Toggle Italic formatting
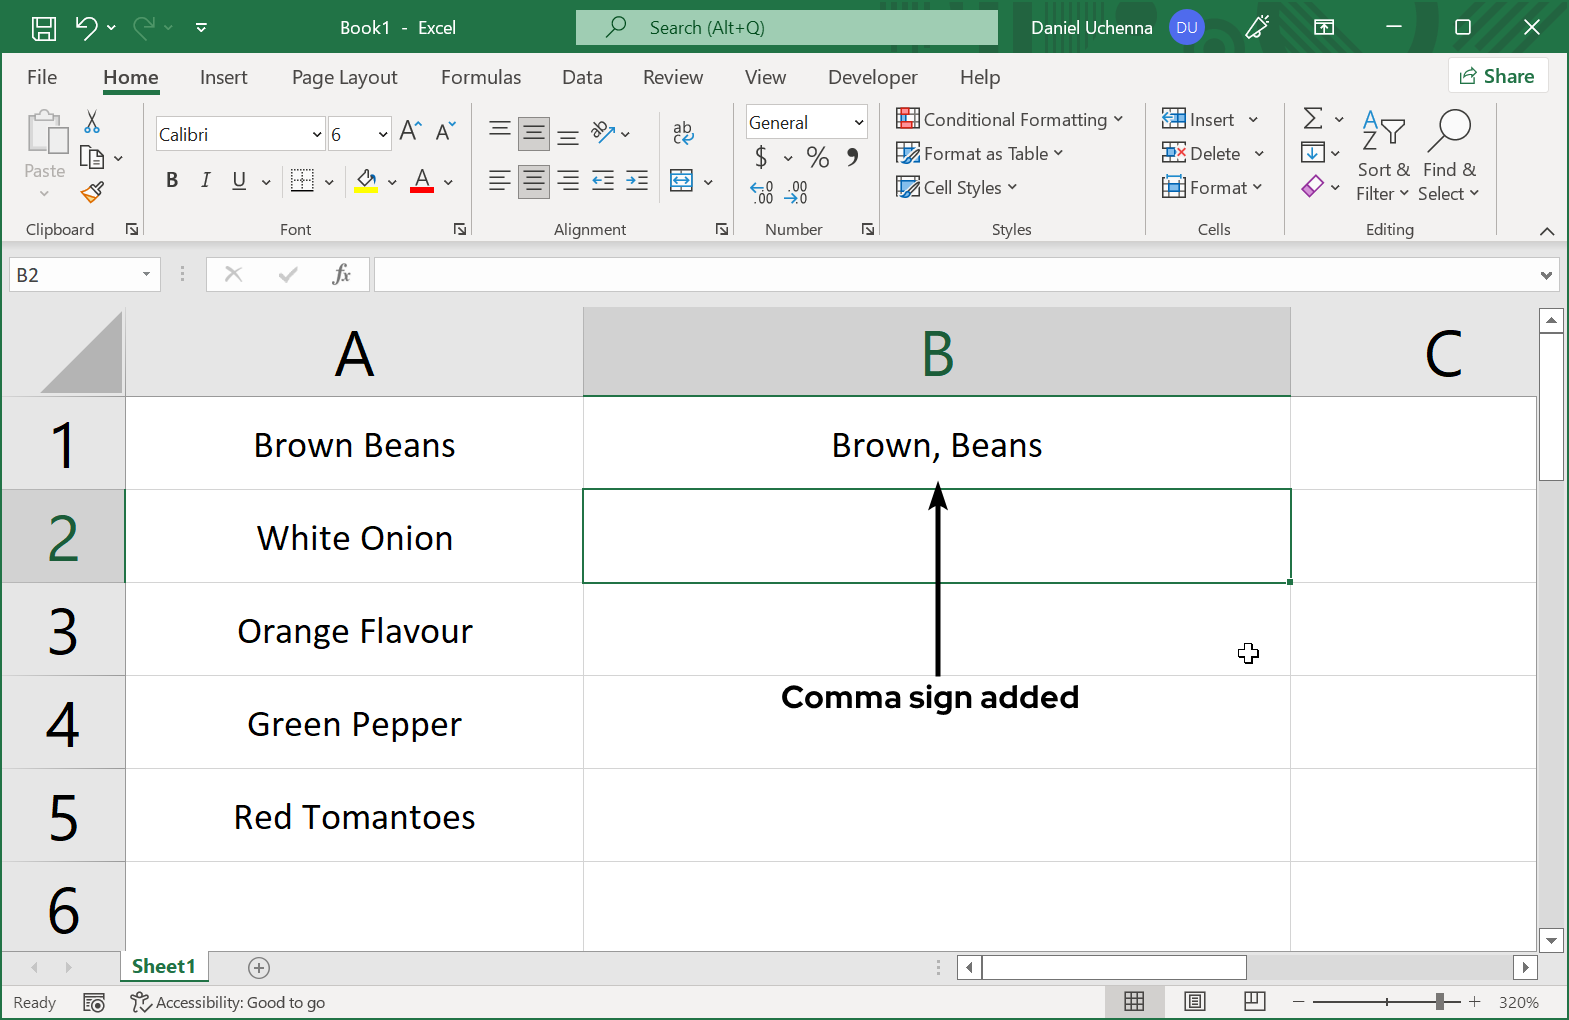Screen dimensions: 1569x1020 coord(205,180)
